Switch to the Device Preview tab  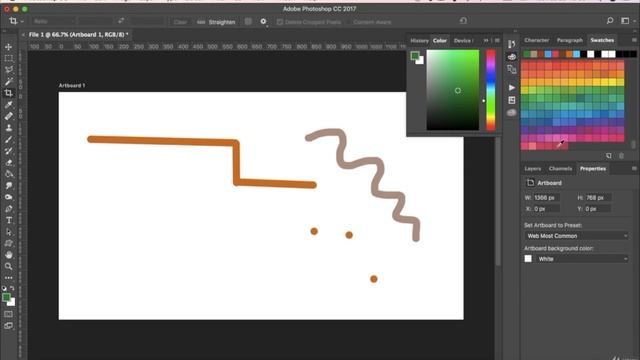(463, 41)
